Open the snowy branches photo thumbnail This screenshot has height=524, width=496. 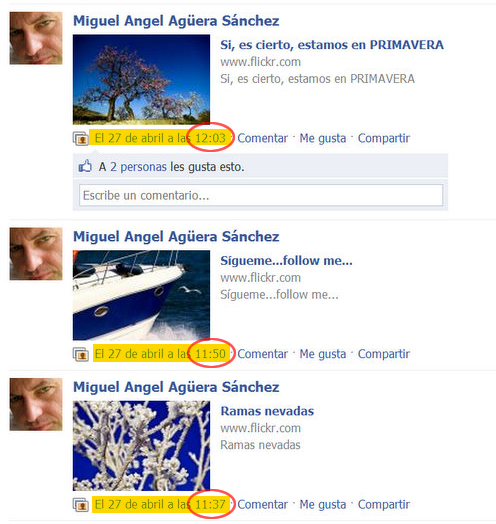(x=141, y=445)
